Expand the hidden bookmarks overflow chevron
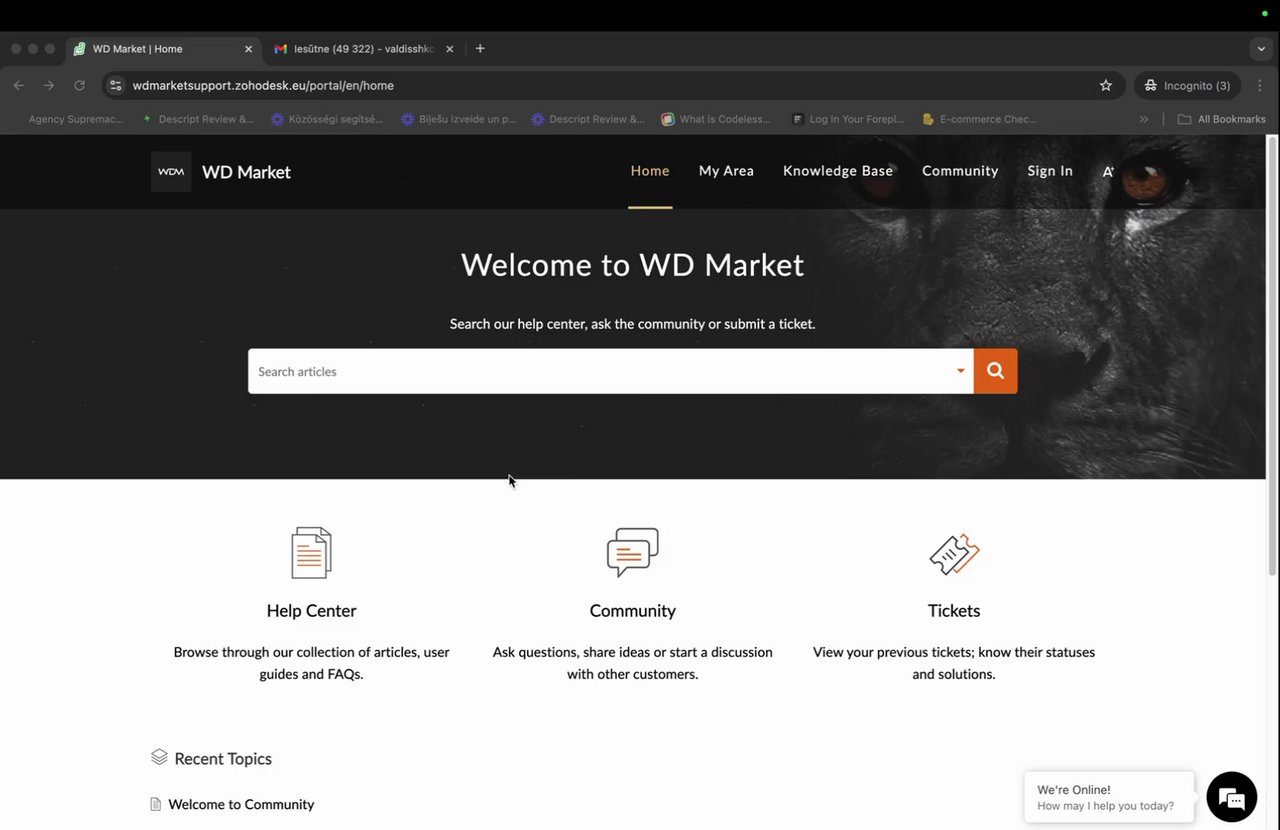The width and height of the screenshot is (1280, 830). point(1143,119)
